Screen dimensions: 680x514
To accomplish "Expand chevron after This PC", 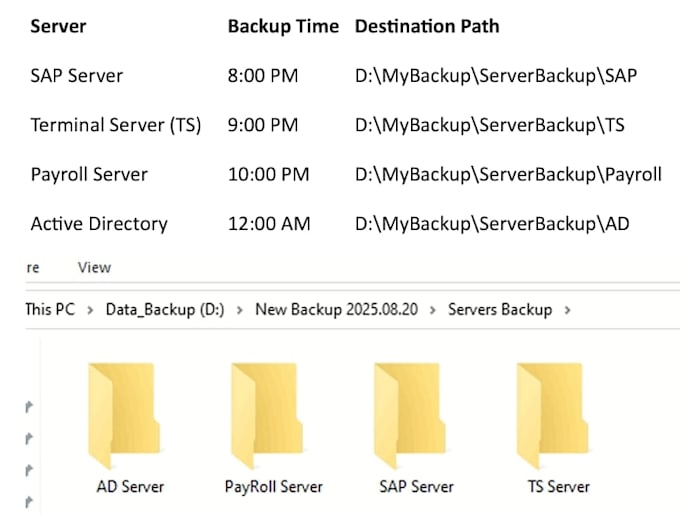I will (90, 310).
